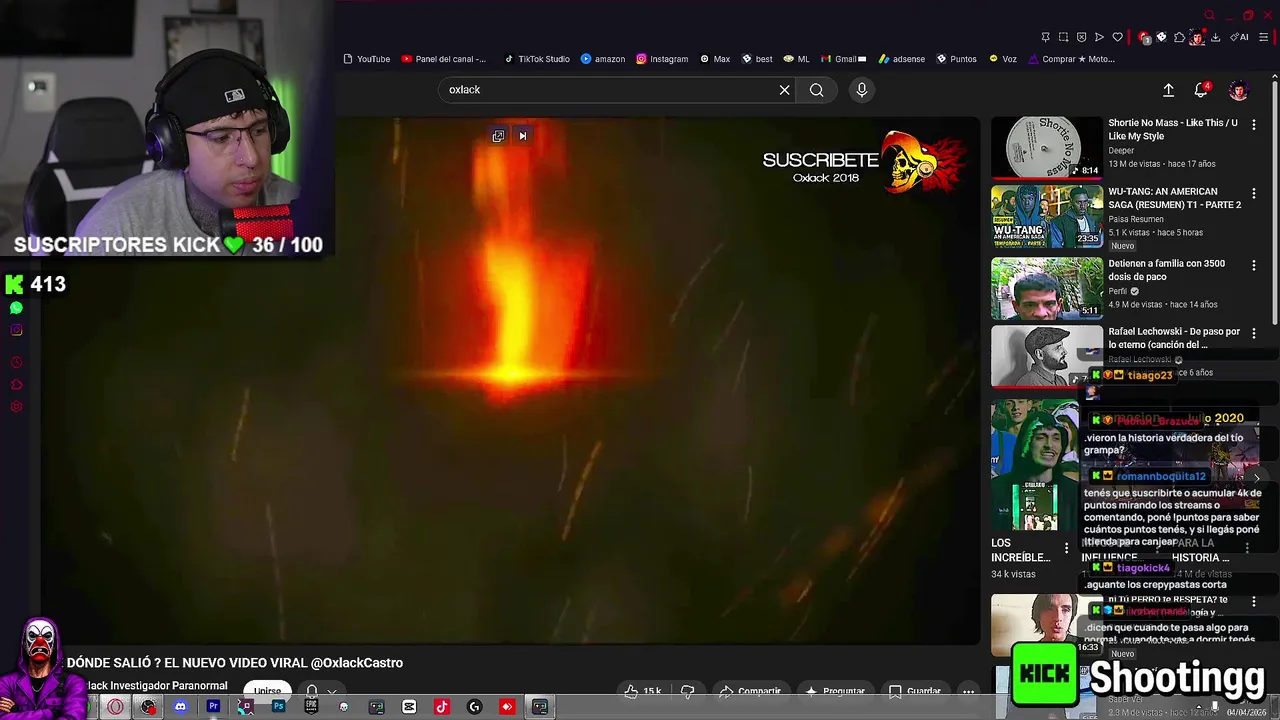
Task: Open the best bookmark
Action: pyautogui.click(x=757, y=59)
